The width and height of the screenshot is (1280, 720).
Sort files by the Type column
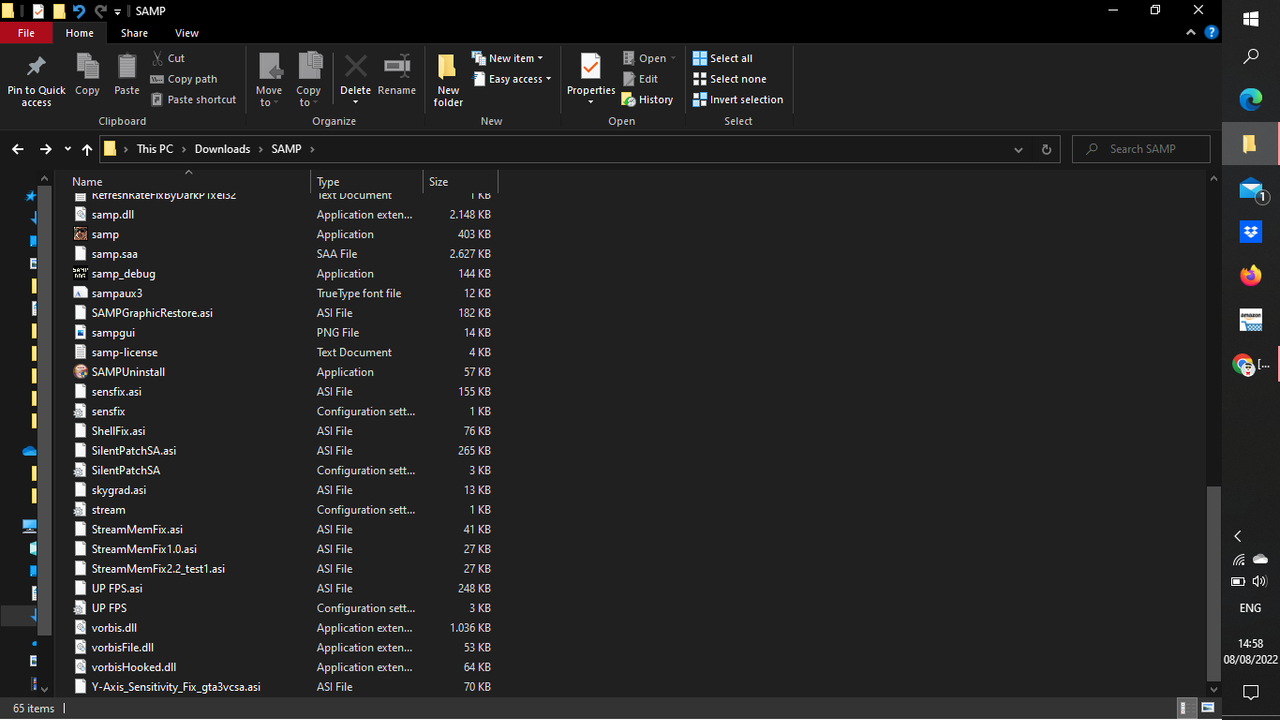367,182
